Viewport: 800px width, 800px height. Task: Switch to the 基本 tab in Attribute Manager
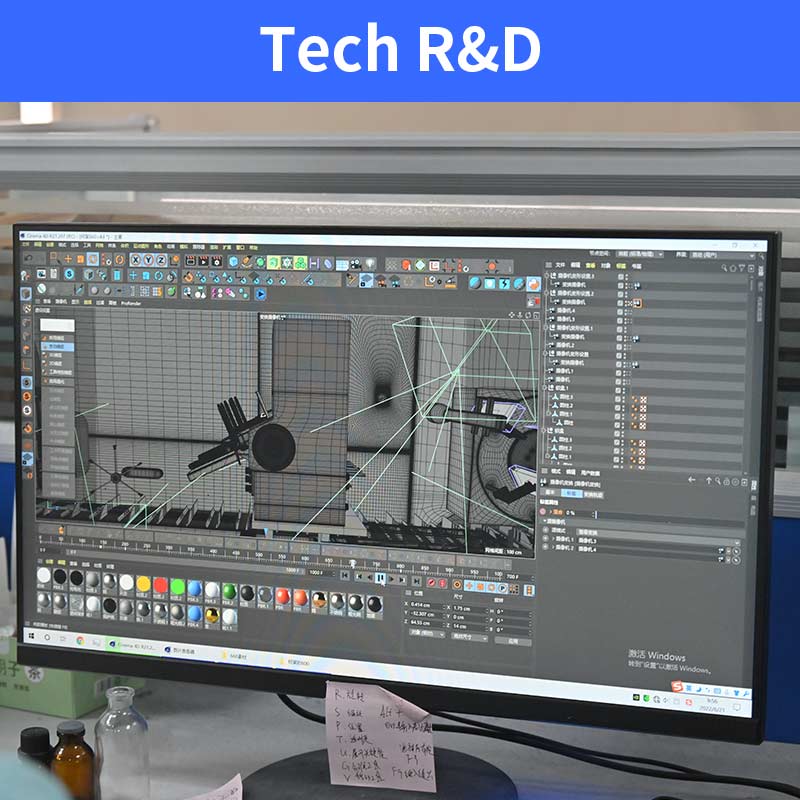pyautogui.click(x=550, y=492)
